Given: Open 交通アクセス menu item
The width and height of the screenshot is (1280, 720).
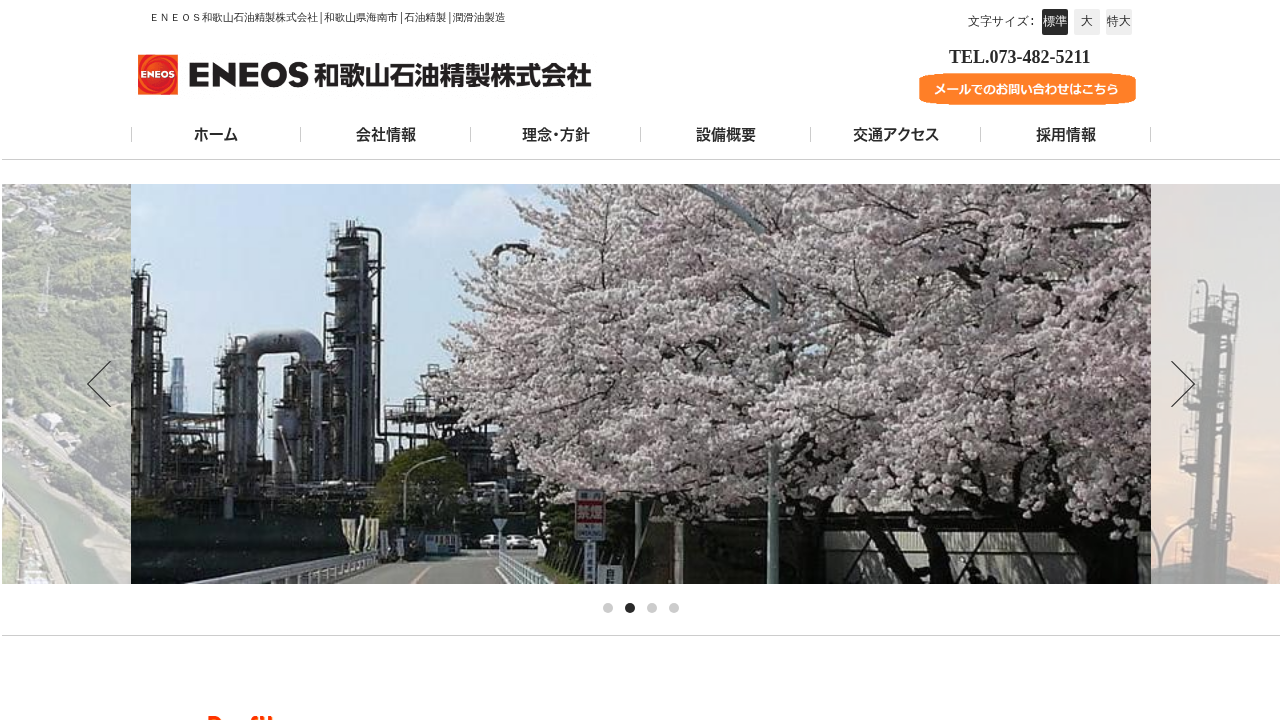Looking at the screenshot, I should [x=896, y=135].
